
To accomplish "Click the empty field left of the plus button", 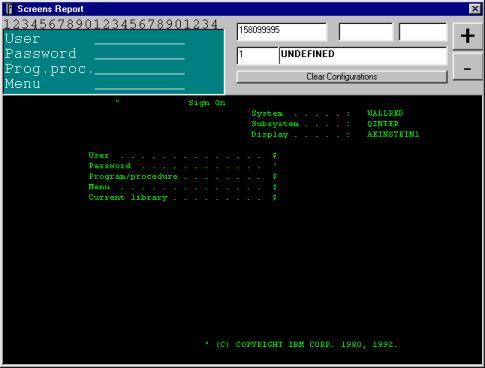I will click(x=423, y=32).
